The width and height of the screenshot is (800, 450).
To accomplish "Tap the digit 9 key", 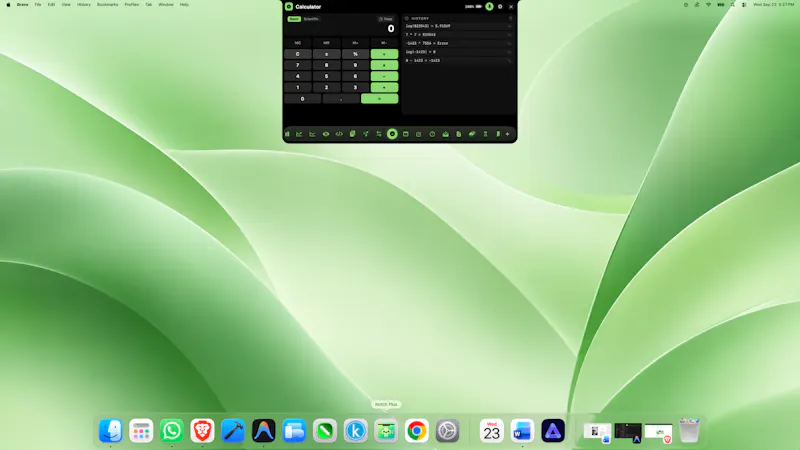I will [x=355, y=65].
